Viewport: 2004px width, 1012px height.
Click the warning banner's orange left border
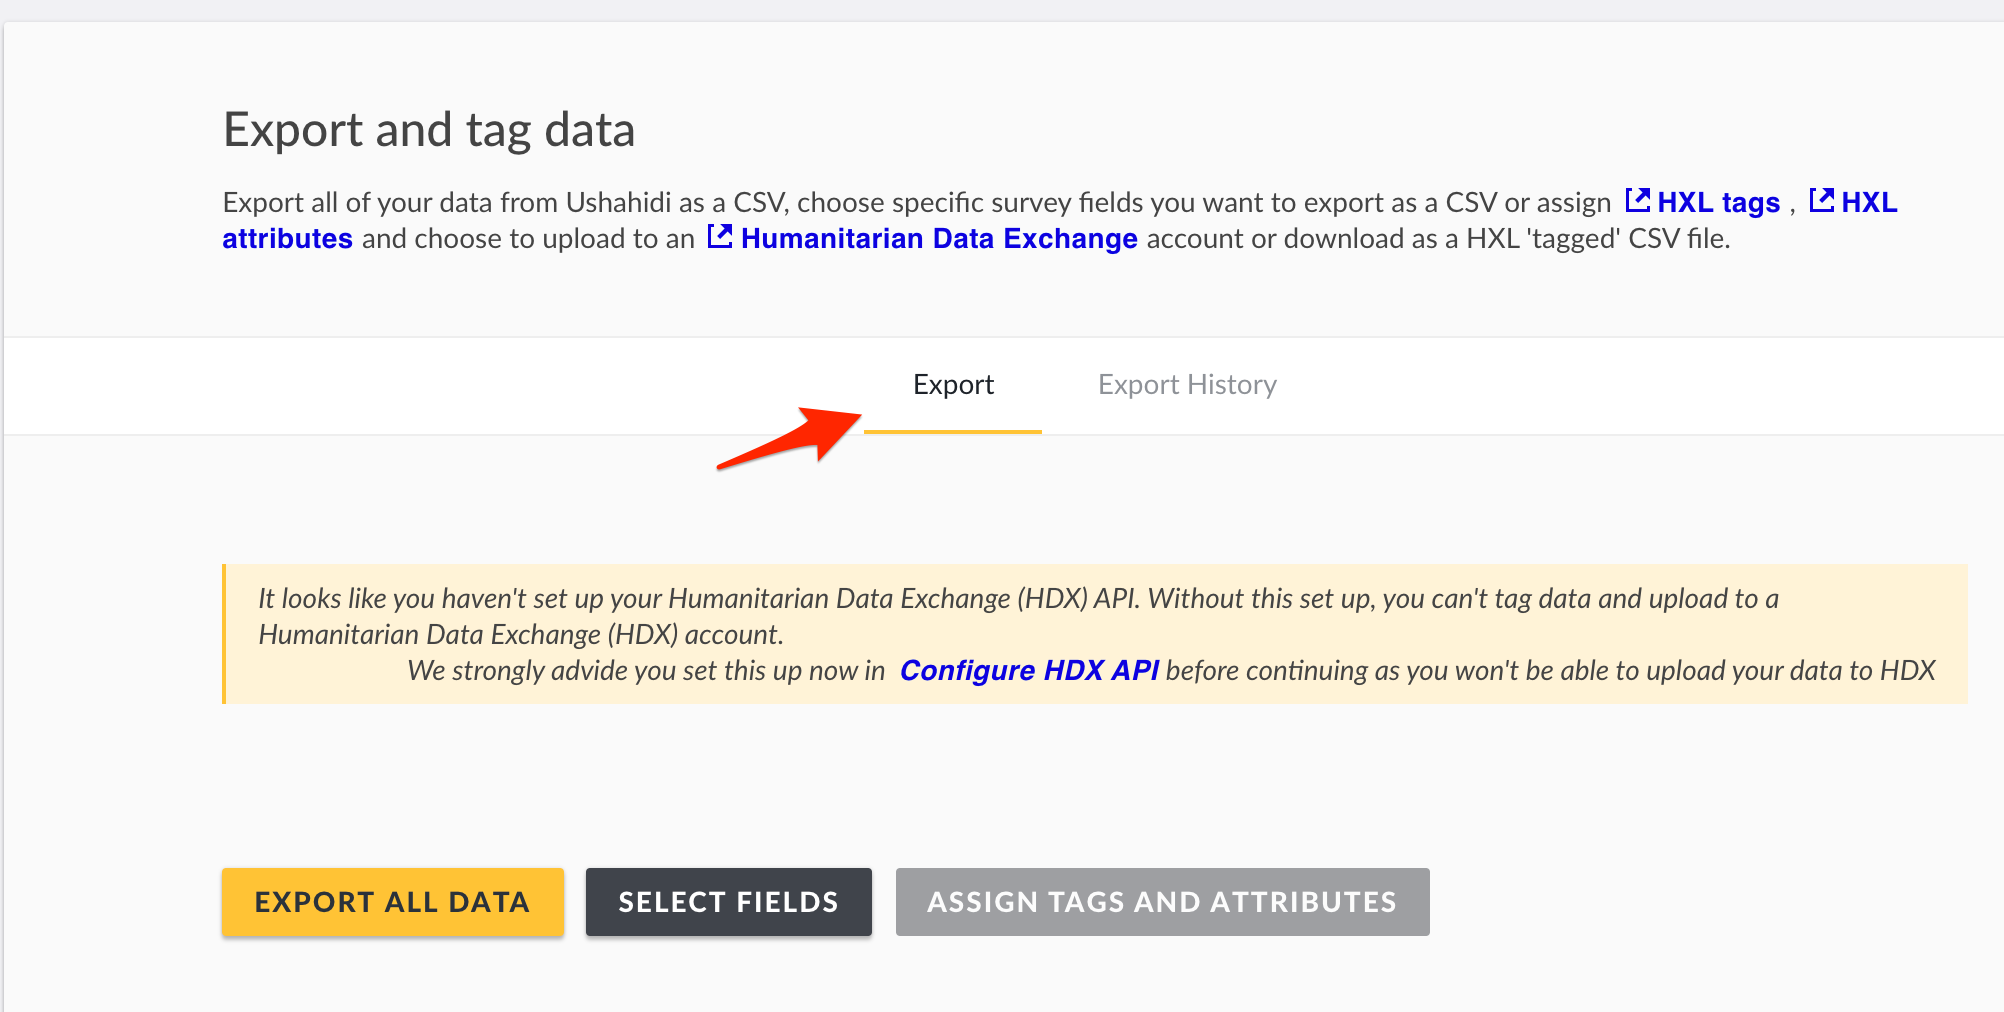click(224, 634)
